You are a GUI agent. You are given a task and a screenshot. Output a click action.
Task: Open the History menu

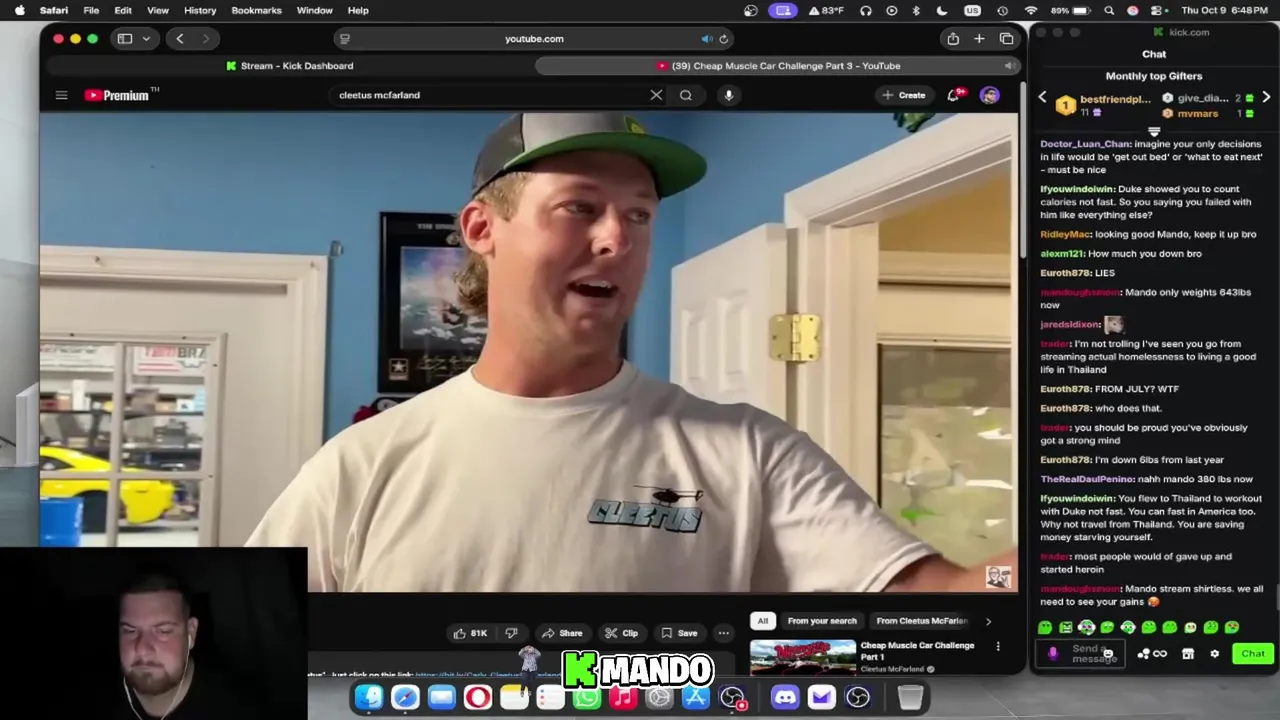[200, 10]
